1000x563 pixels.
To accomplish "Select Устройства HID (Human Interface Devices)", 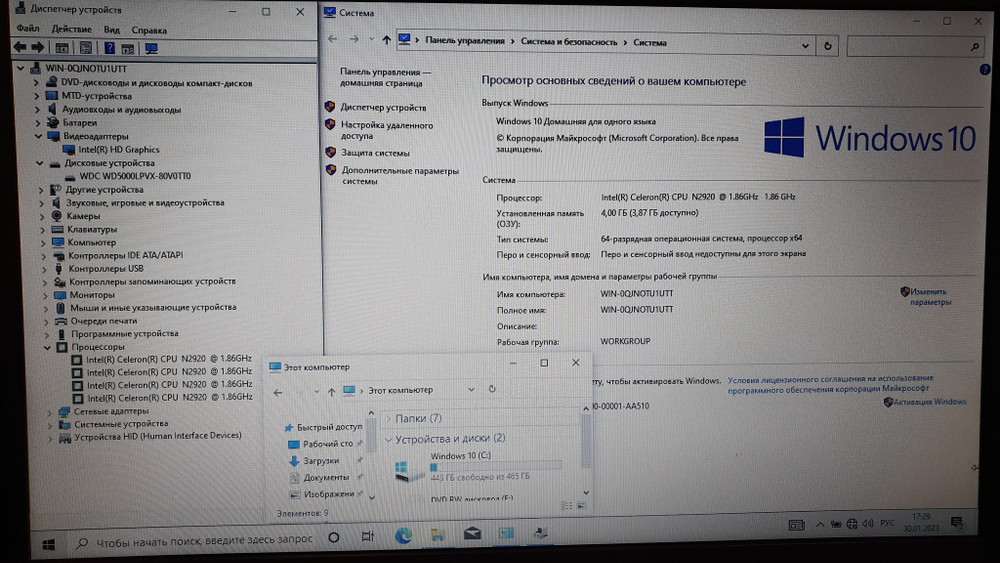I will (158, 436).
